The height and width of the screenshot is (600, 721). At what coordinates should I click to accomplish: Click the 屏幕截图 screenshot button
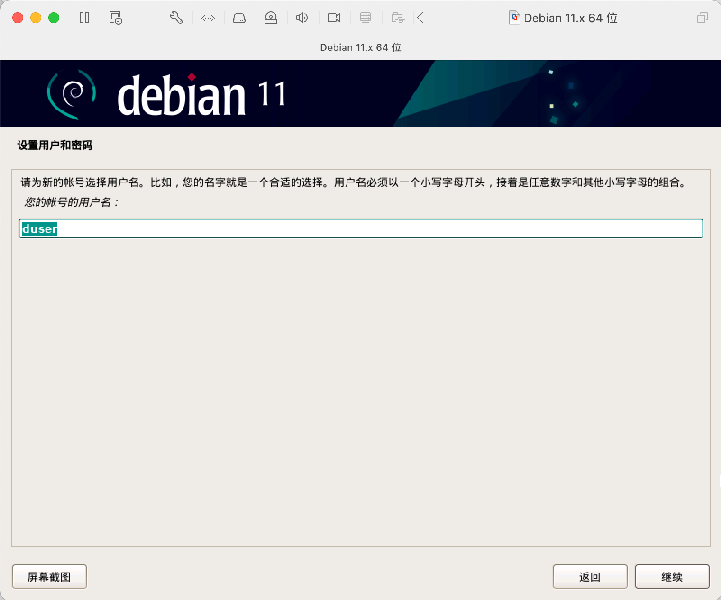click(49, 577)
